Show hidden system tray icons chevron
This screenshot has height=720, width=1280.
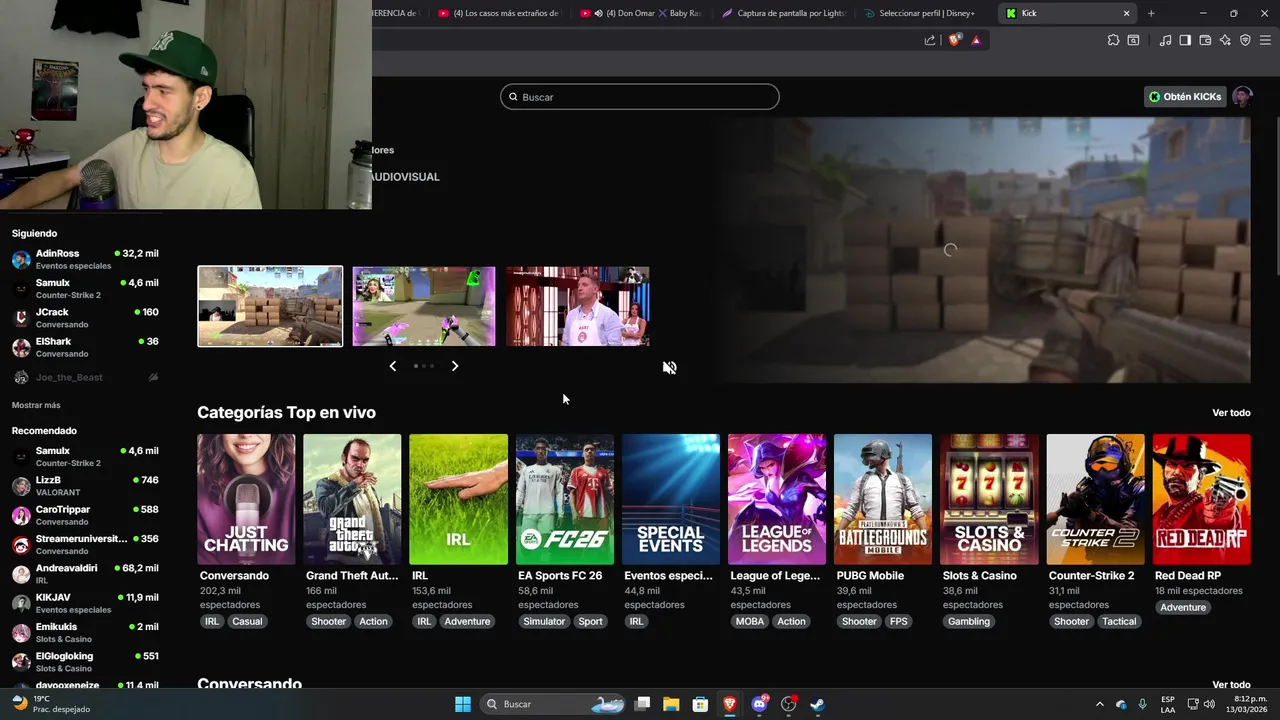coord(1099,704)
